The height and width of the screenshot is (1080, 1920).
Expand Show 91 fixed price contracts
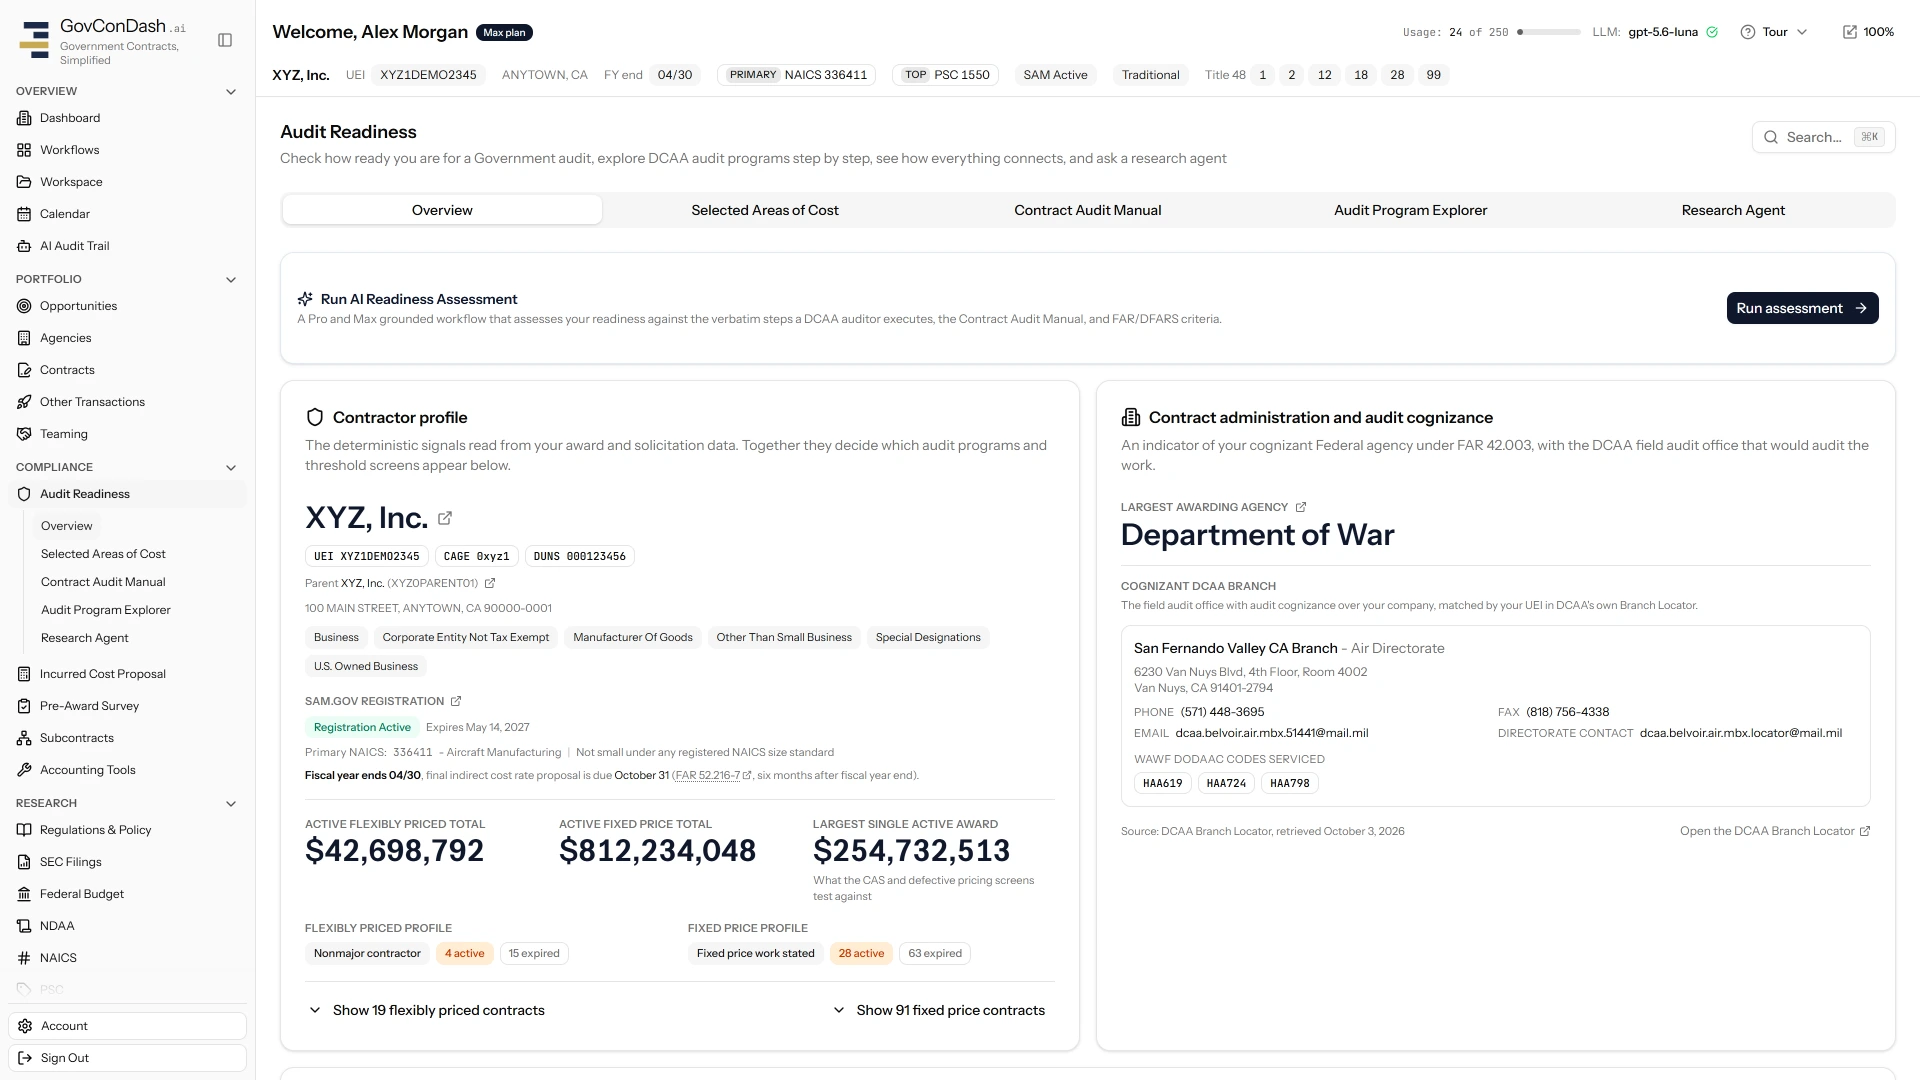pyautogui.click(x=938, y=1010)
